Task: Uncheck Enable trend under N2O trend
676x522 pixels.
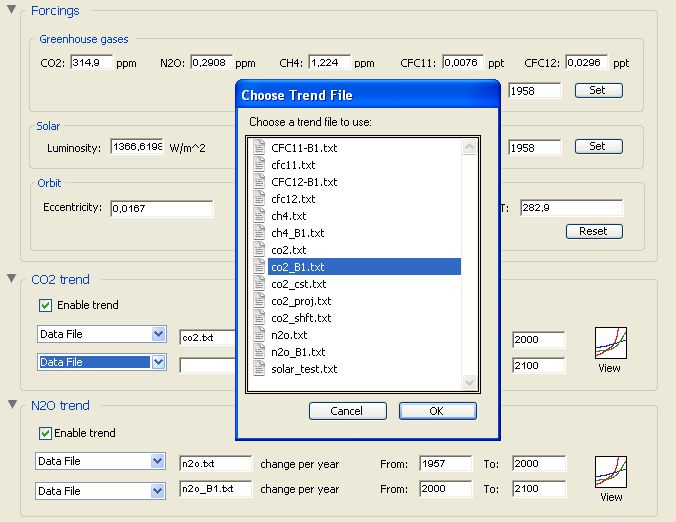Action: tap(45, 433)
